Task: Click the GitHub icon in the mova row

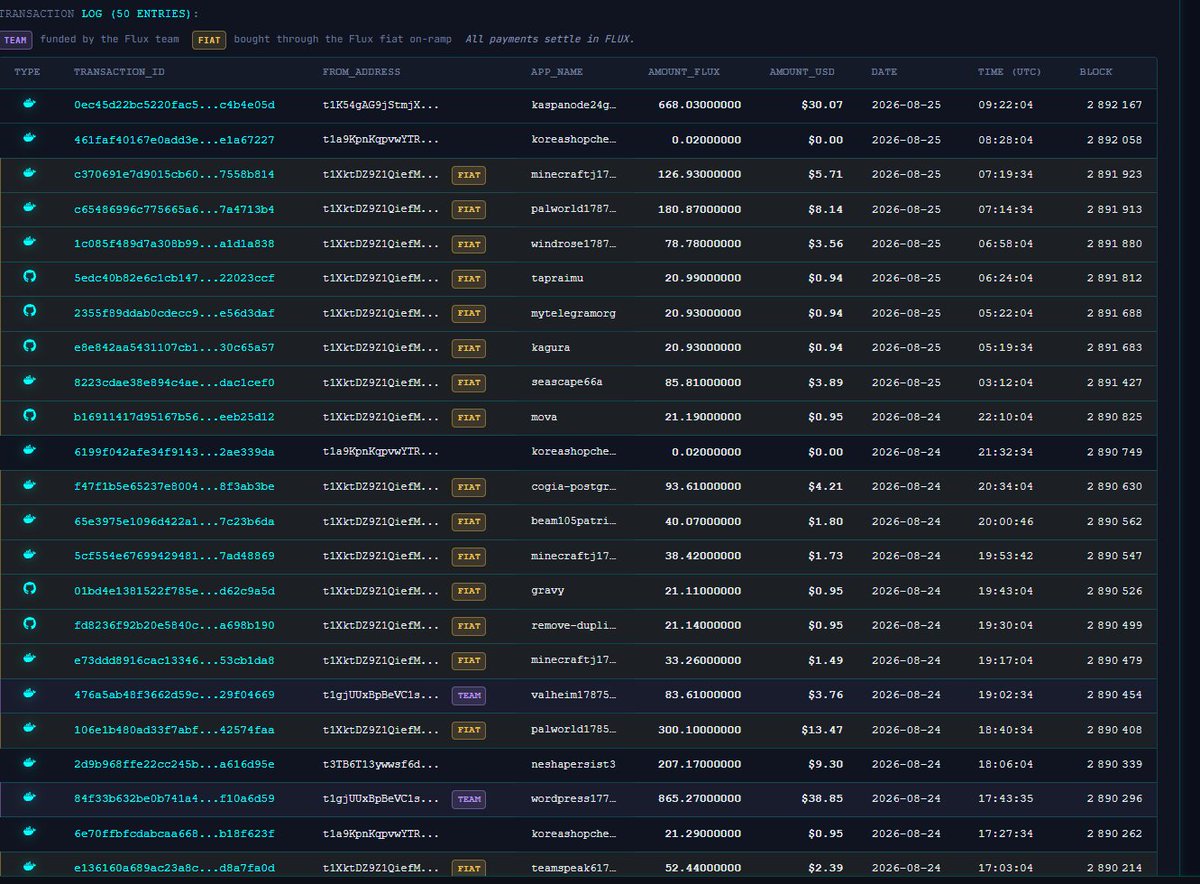Action: click(29, 417)
